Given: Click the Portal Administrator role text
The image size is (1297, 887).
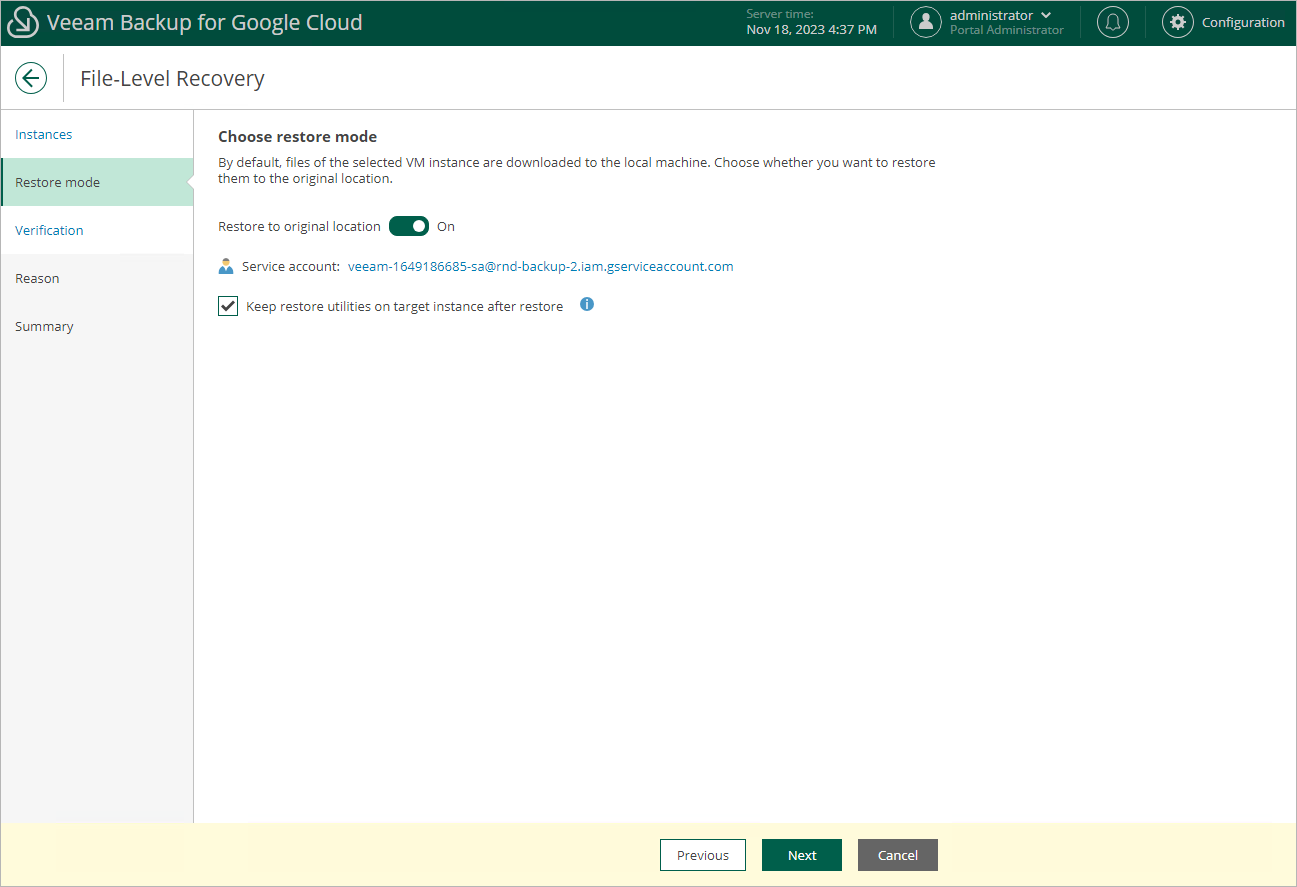Looking at the screenshot, I should [x=1007, y=30].
